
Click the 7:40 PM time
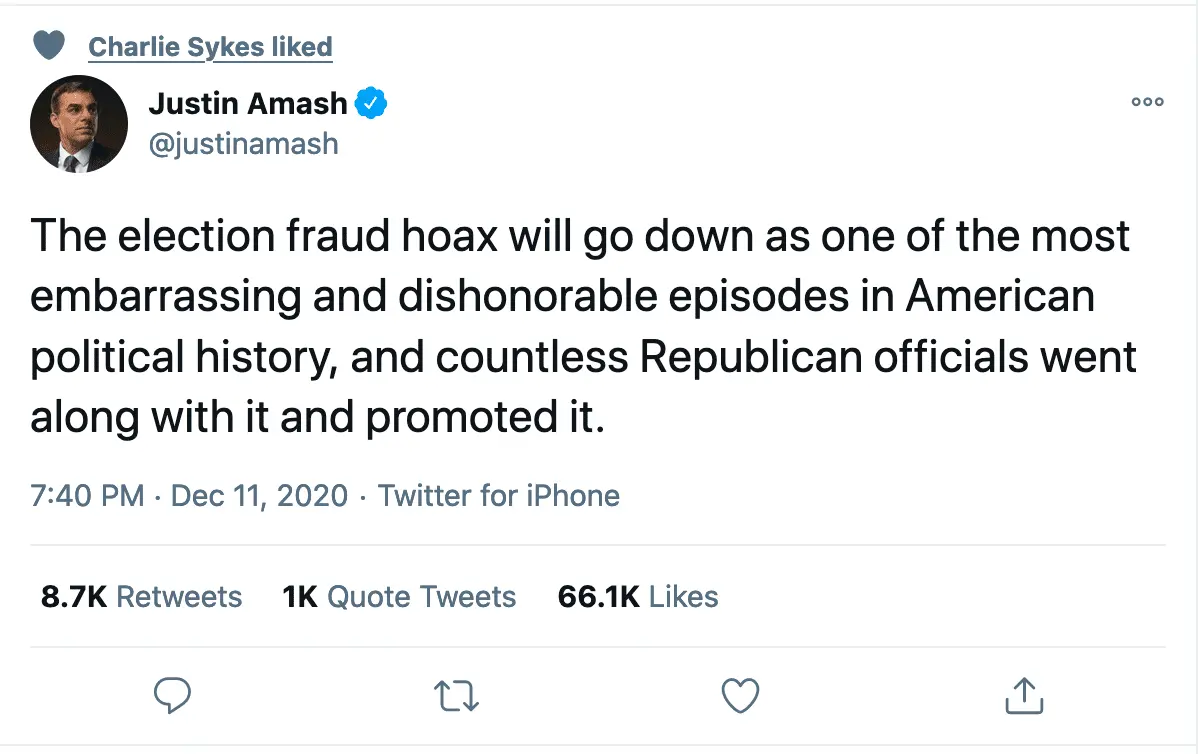click(87, 496)
